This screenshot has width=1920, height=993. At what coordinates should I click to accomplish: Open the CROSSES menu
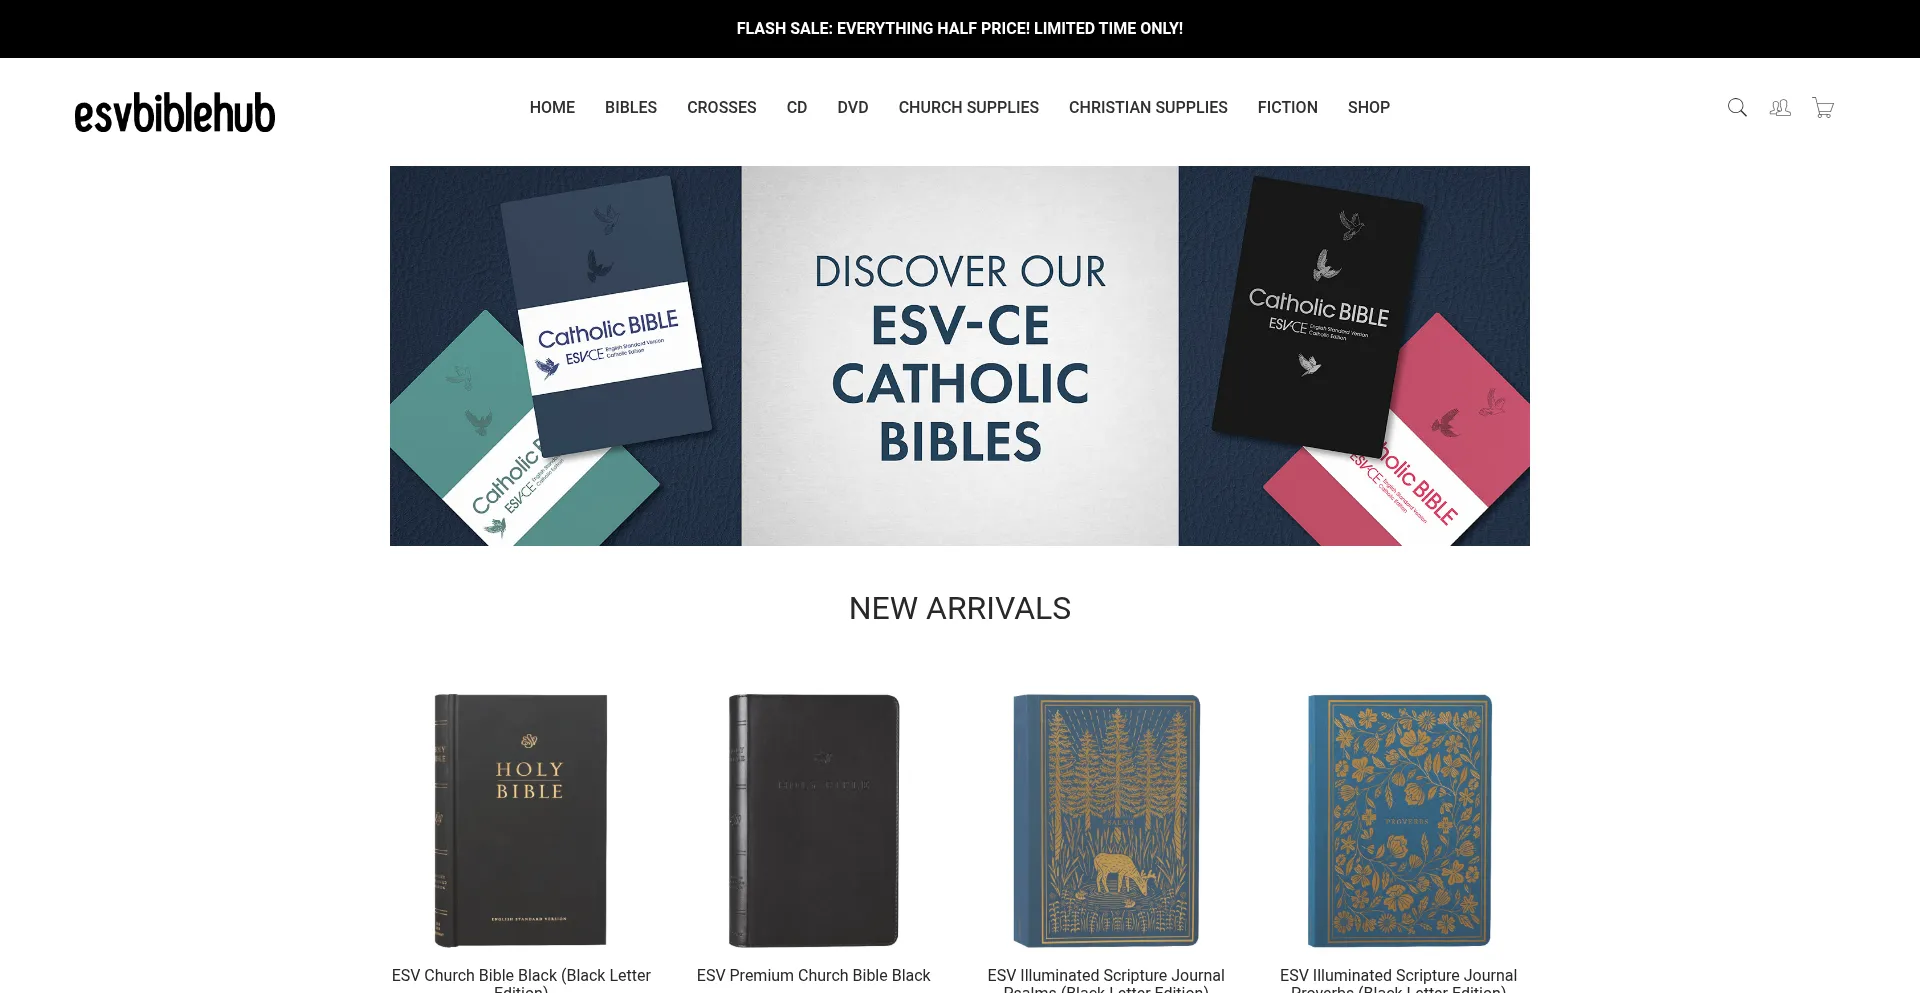[722, 107]
